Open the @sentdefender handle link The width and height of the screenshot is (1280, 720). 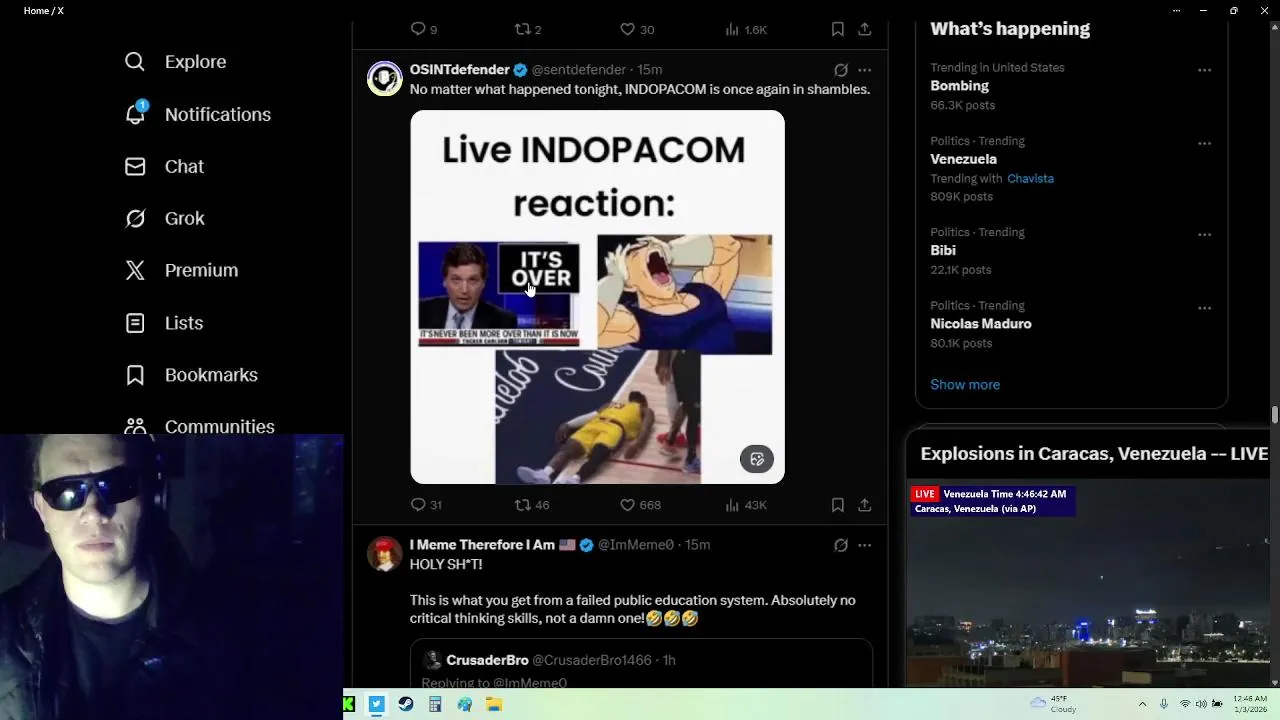[578, 70]
